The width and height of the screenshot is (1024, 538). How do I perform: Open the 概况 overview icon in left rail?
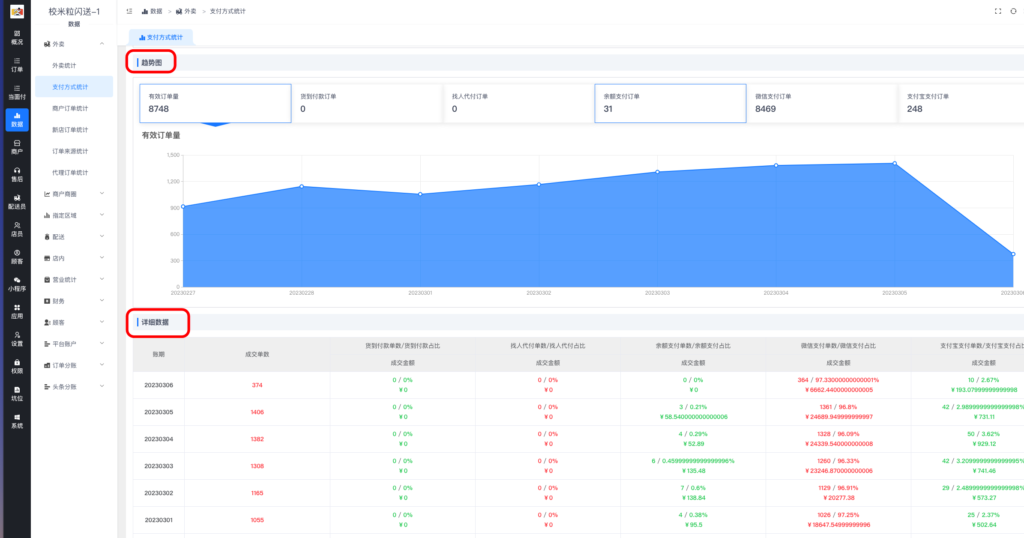point(16,37)
